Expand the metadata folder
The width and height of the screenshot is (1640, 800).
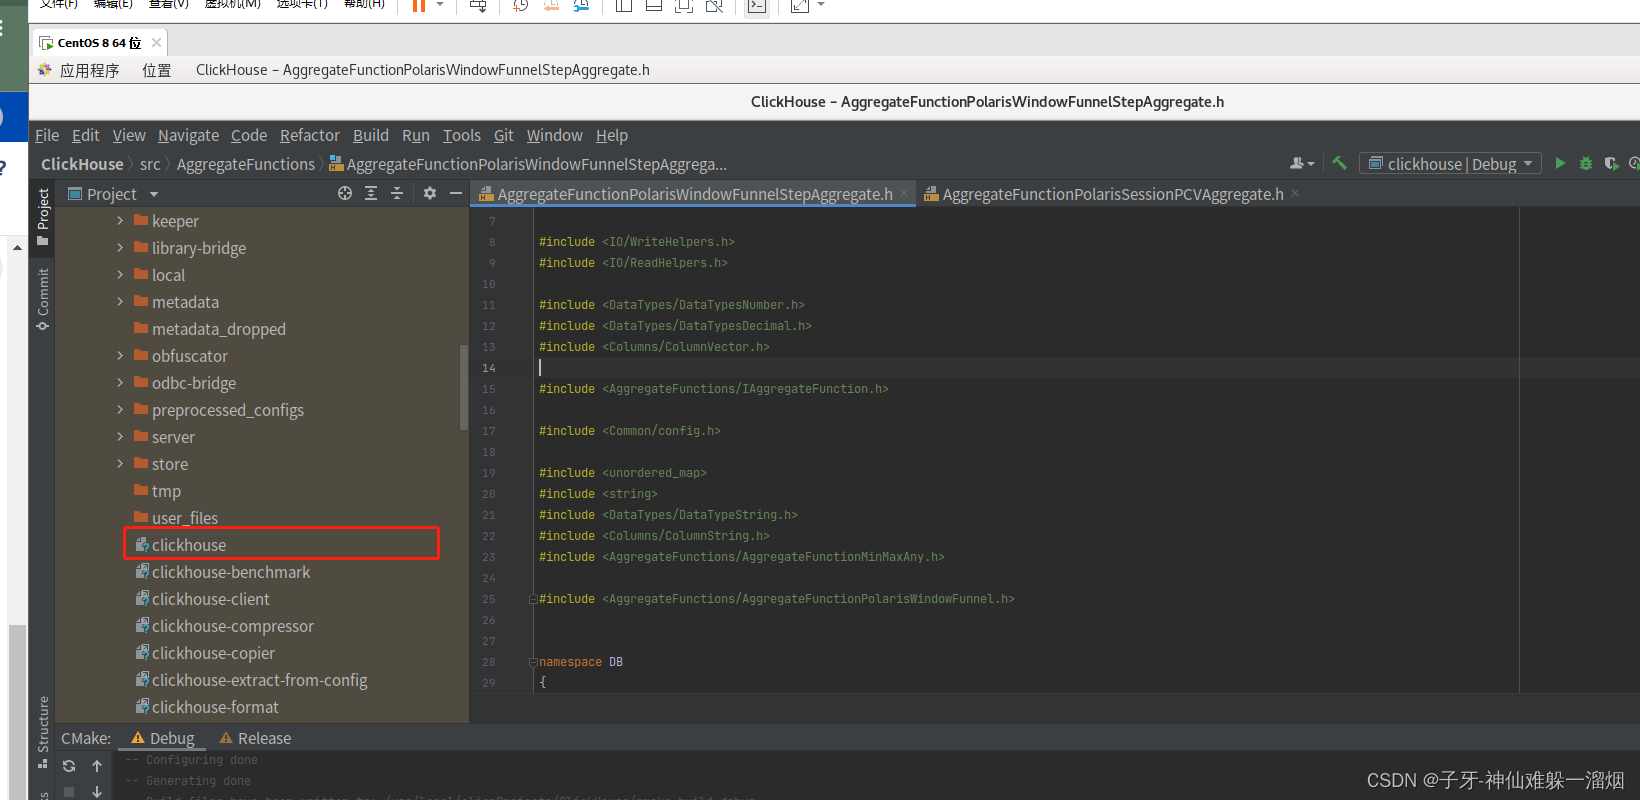[x=120, y=301]
